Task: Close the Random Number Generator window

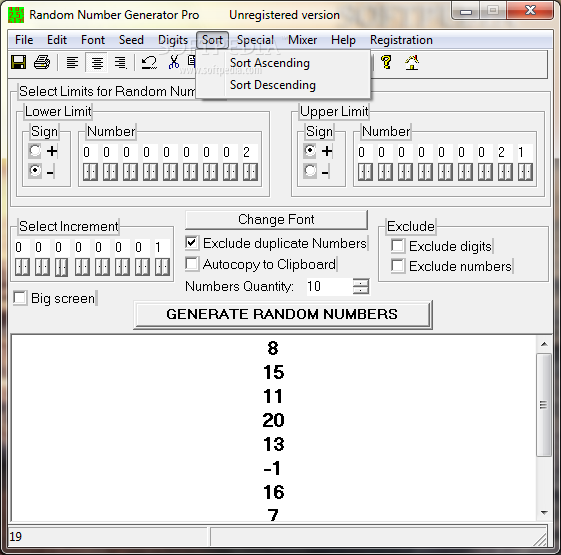Action: click(530, 11)
